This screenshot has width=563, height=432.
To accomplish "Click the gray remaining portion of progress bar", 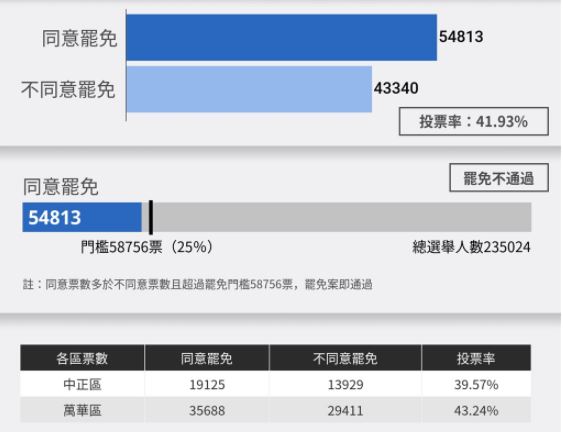I will point(342,217).
